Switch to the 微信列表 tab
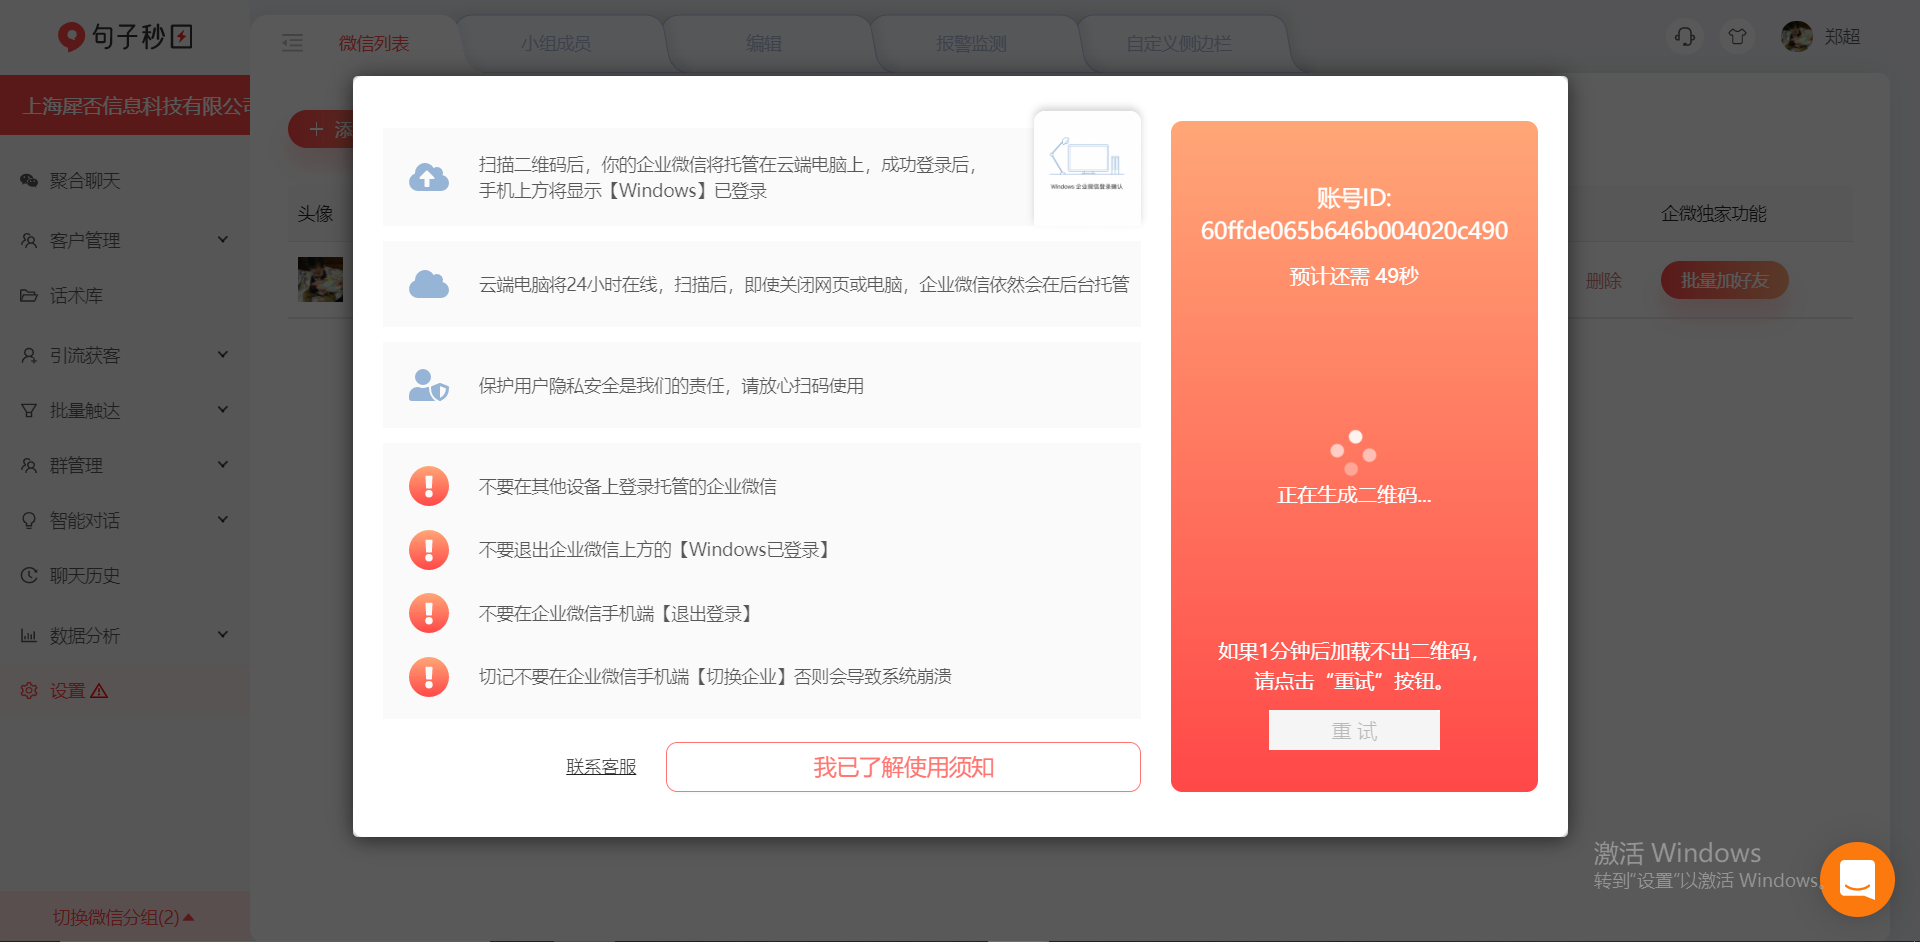The height and width of the screenshot is (942, 1920). pos(374,44)
